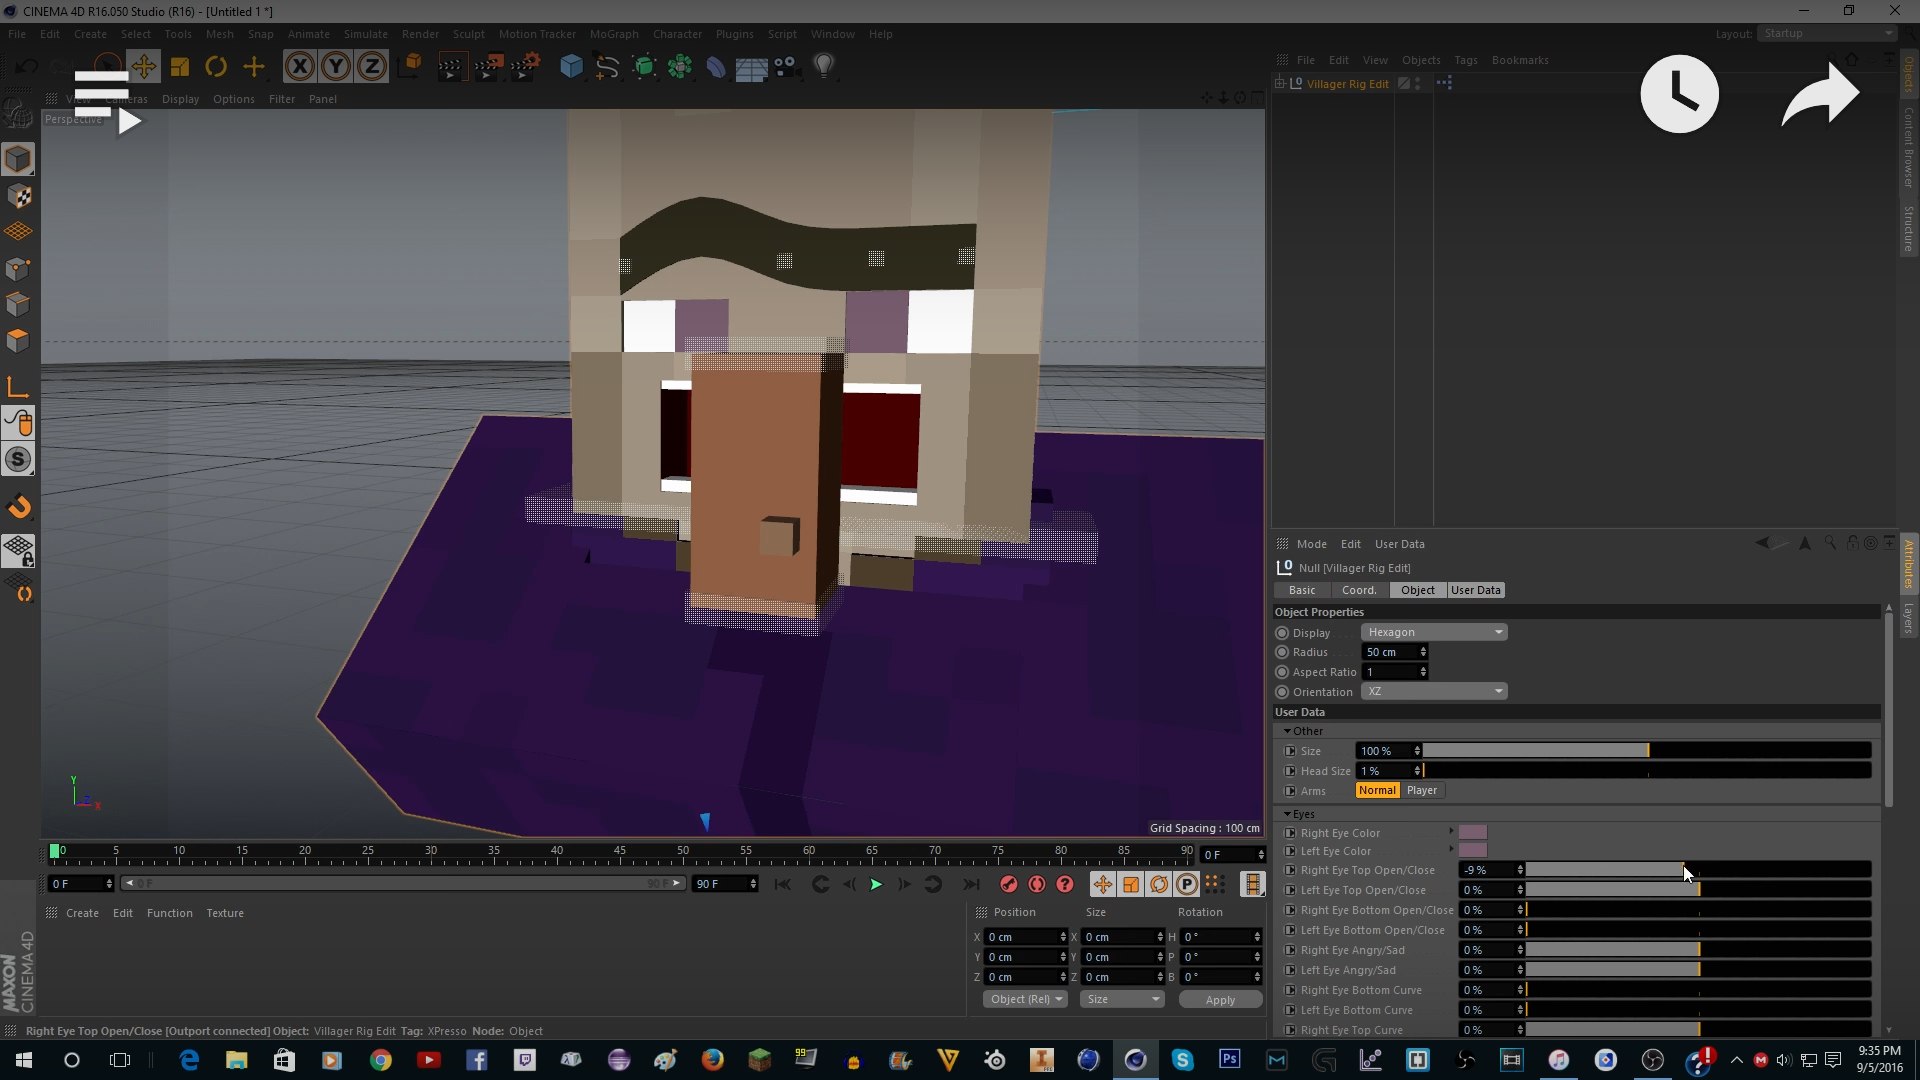1920x1080 pixels.
Task: Click the Position X input field
Action: [x=1021, y=937]
